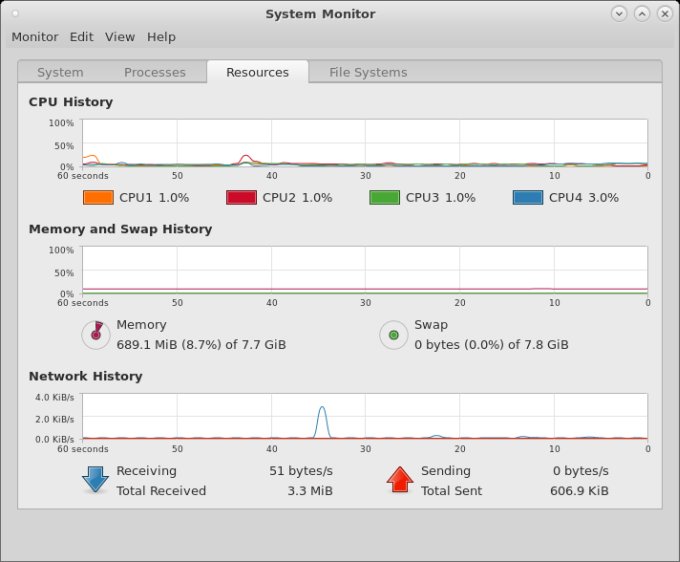The image size is (680, 562).
Task: Switch to the File Systems tab
Action: tap(368, 72)
